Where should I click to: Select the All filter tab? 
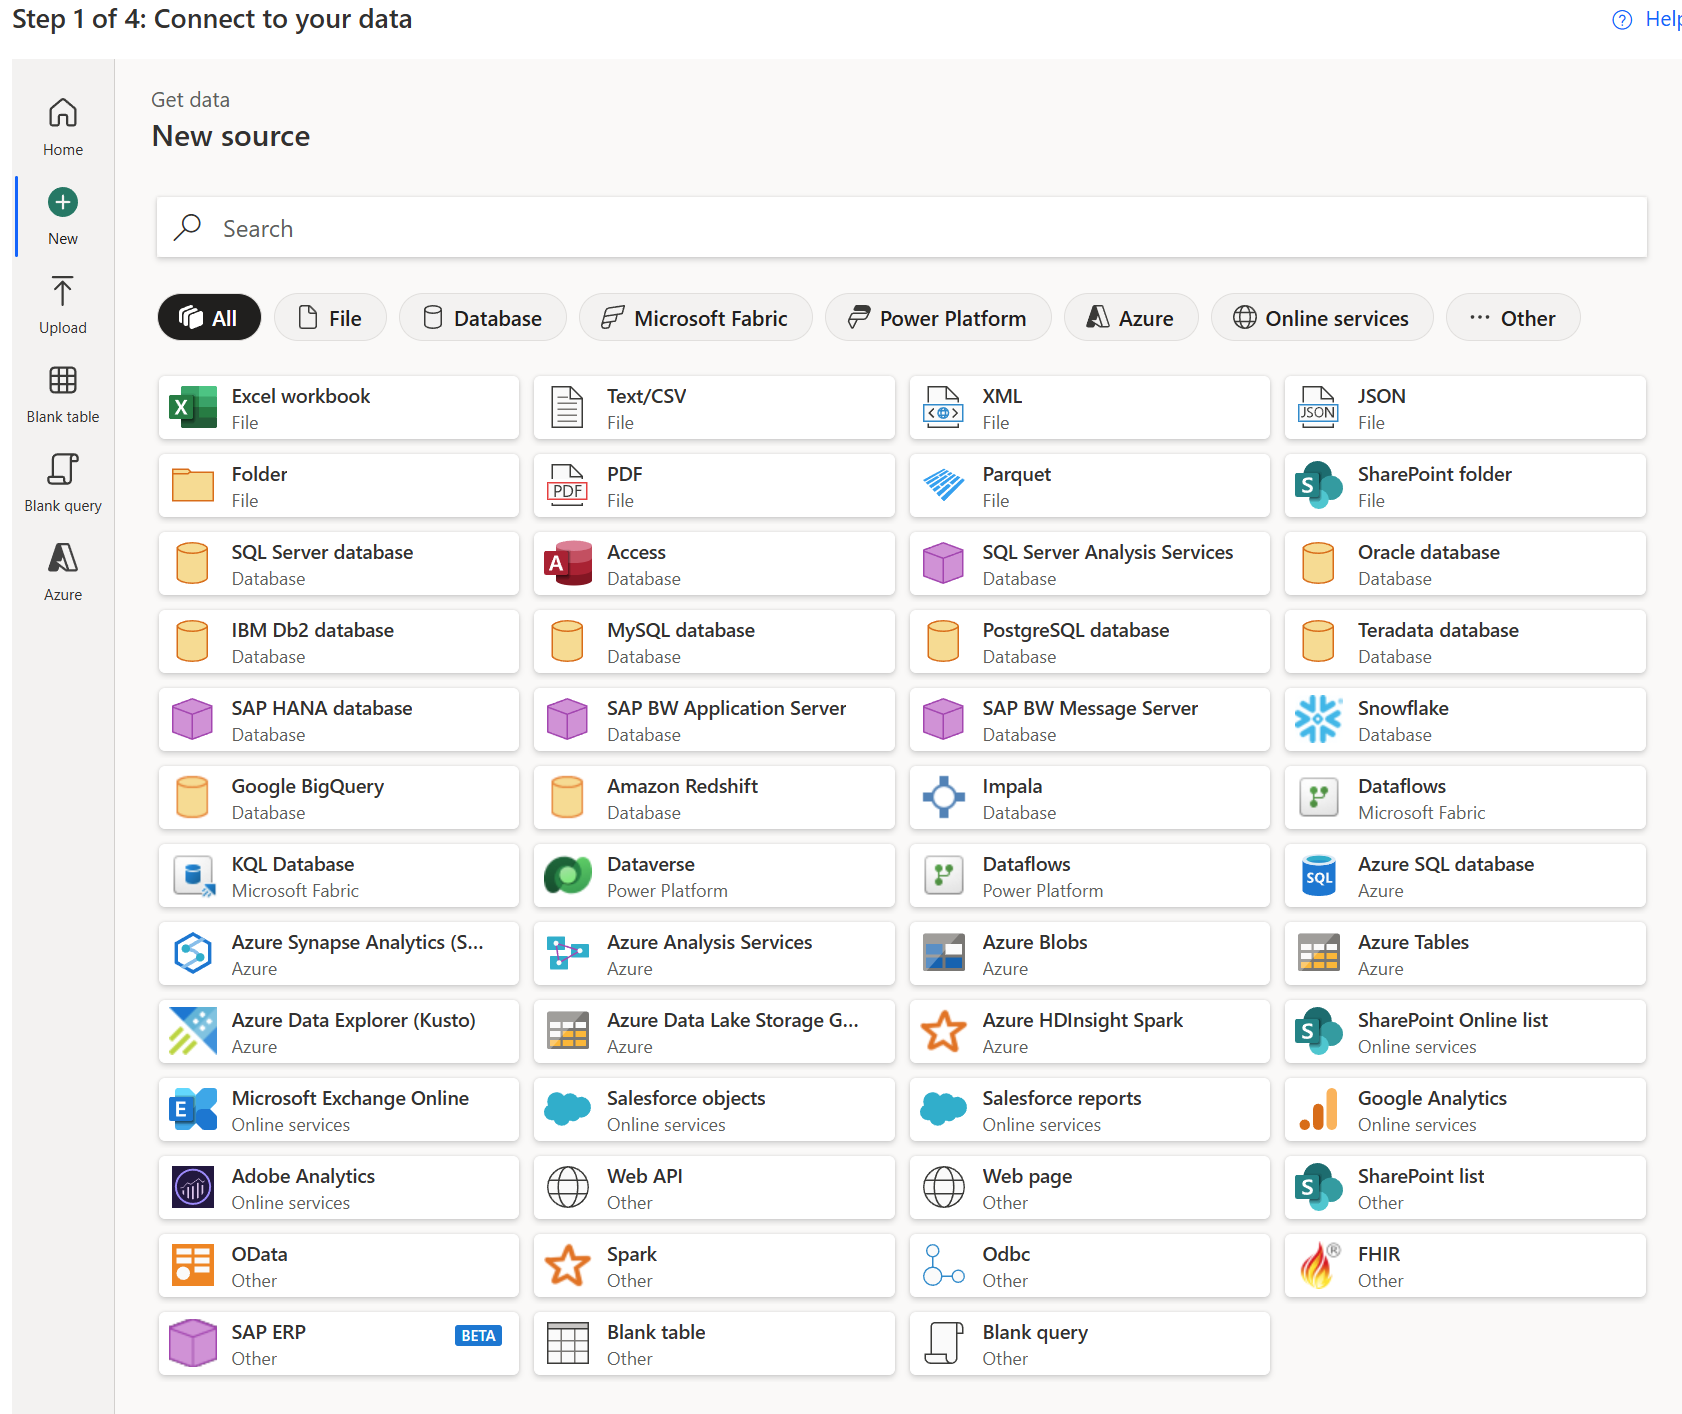click(209, 318)
